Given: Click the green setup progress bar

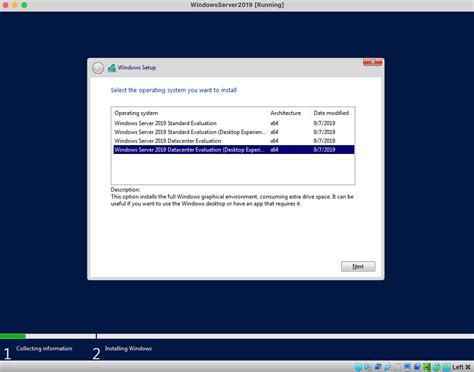Looking at the screenshot, I should click(x=13, y=336).
